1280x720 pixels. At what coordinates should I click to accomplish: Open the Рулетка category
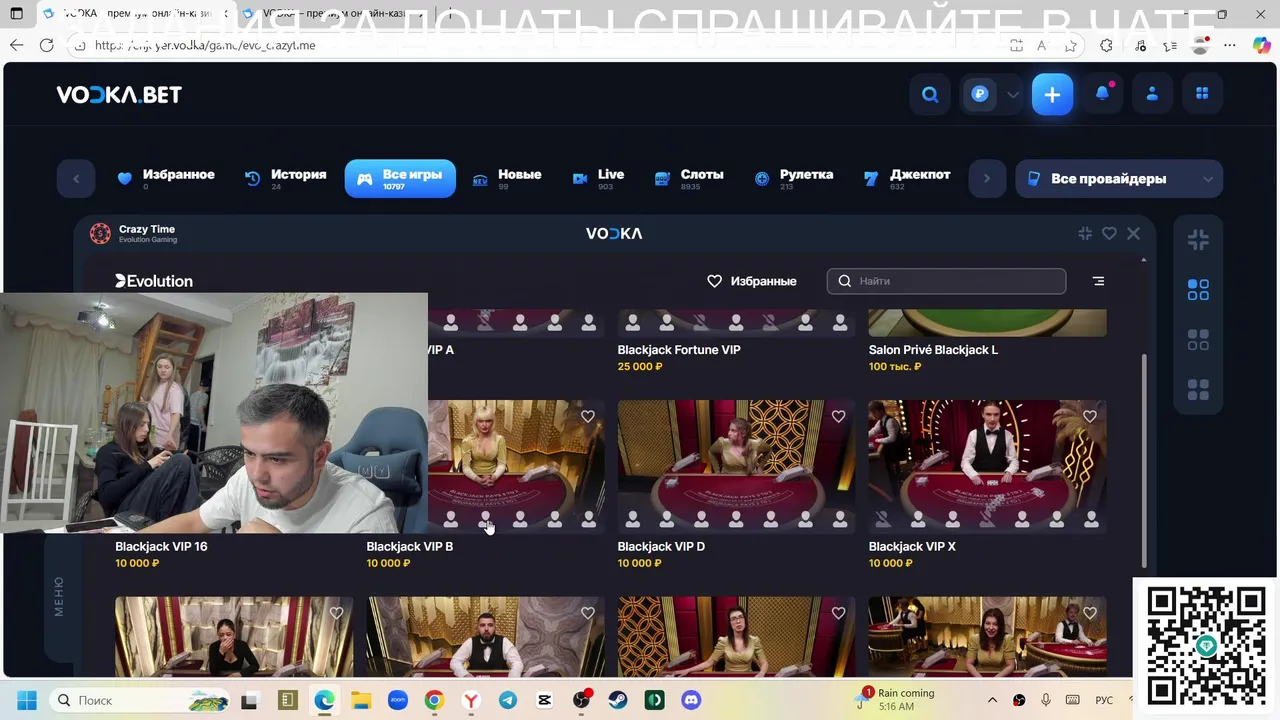(793, 178)
